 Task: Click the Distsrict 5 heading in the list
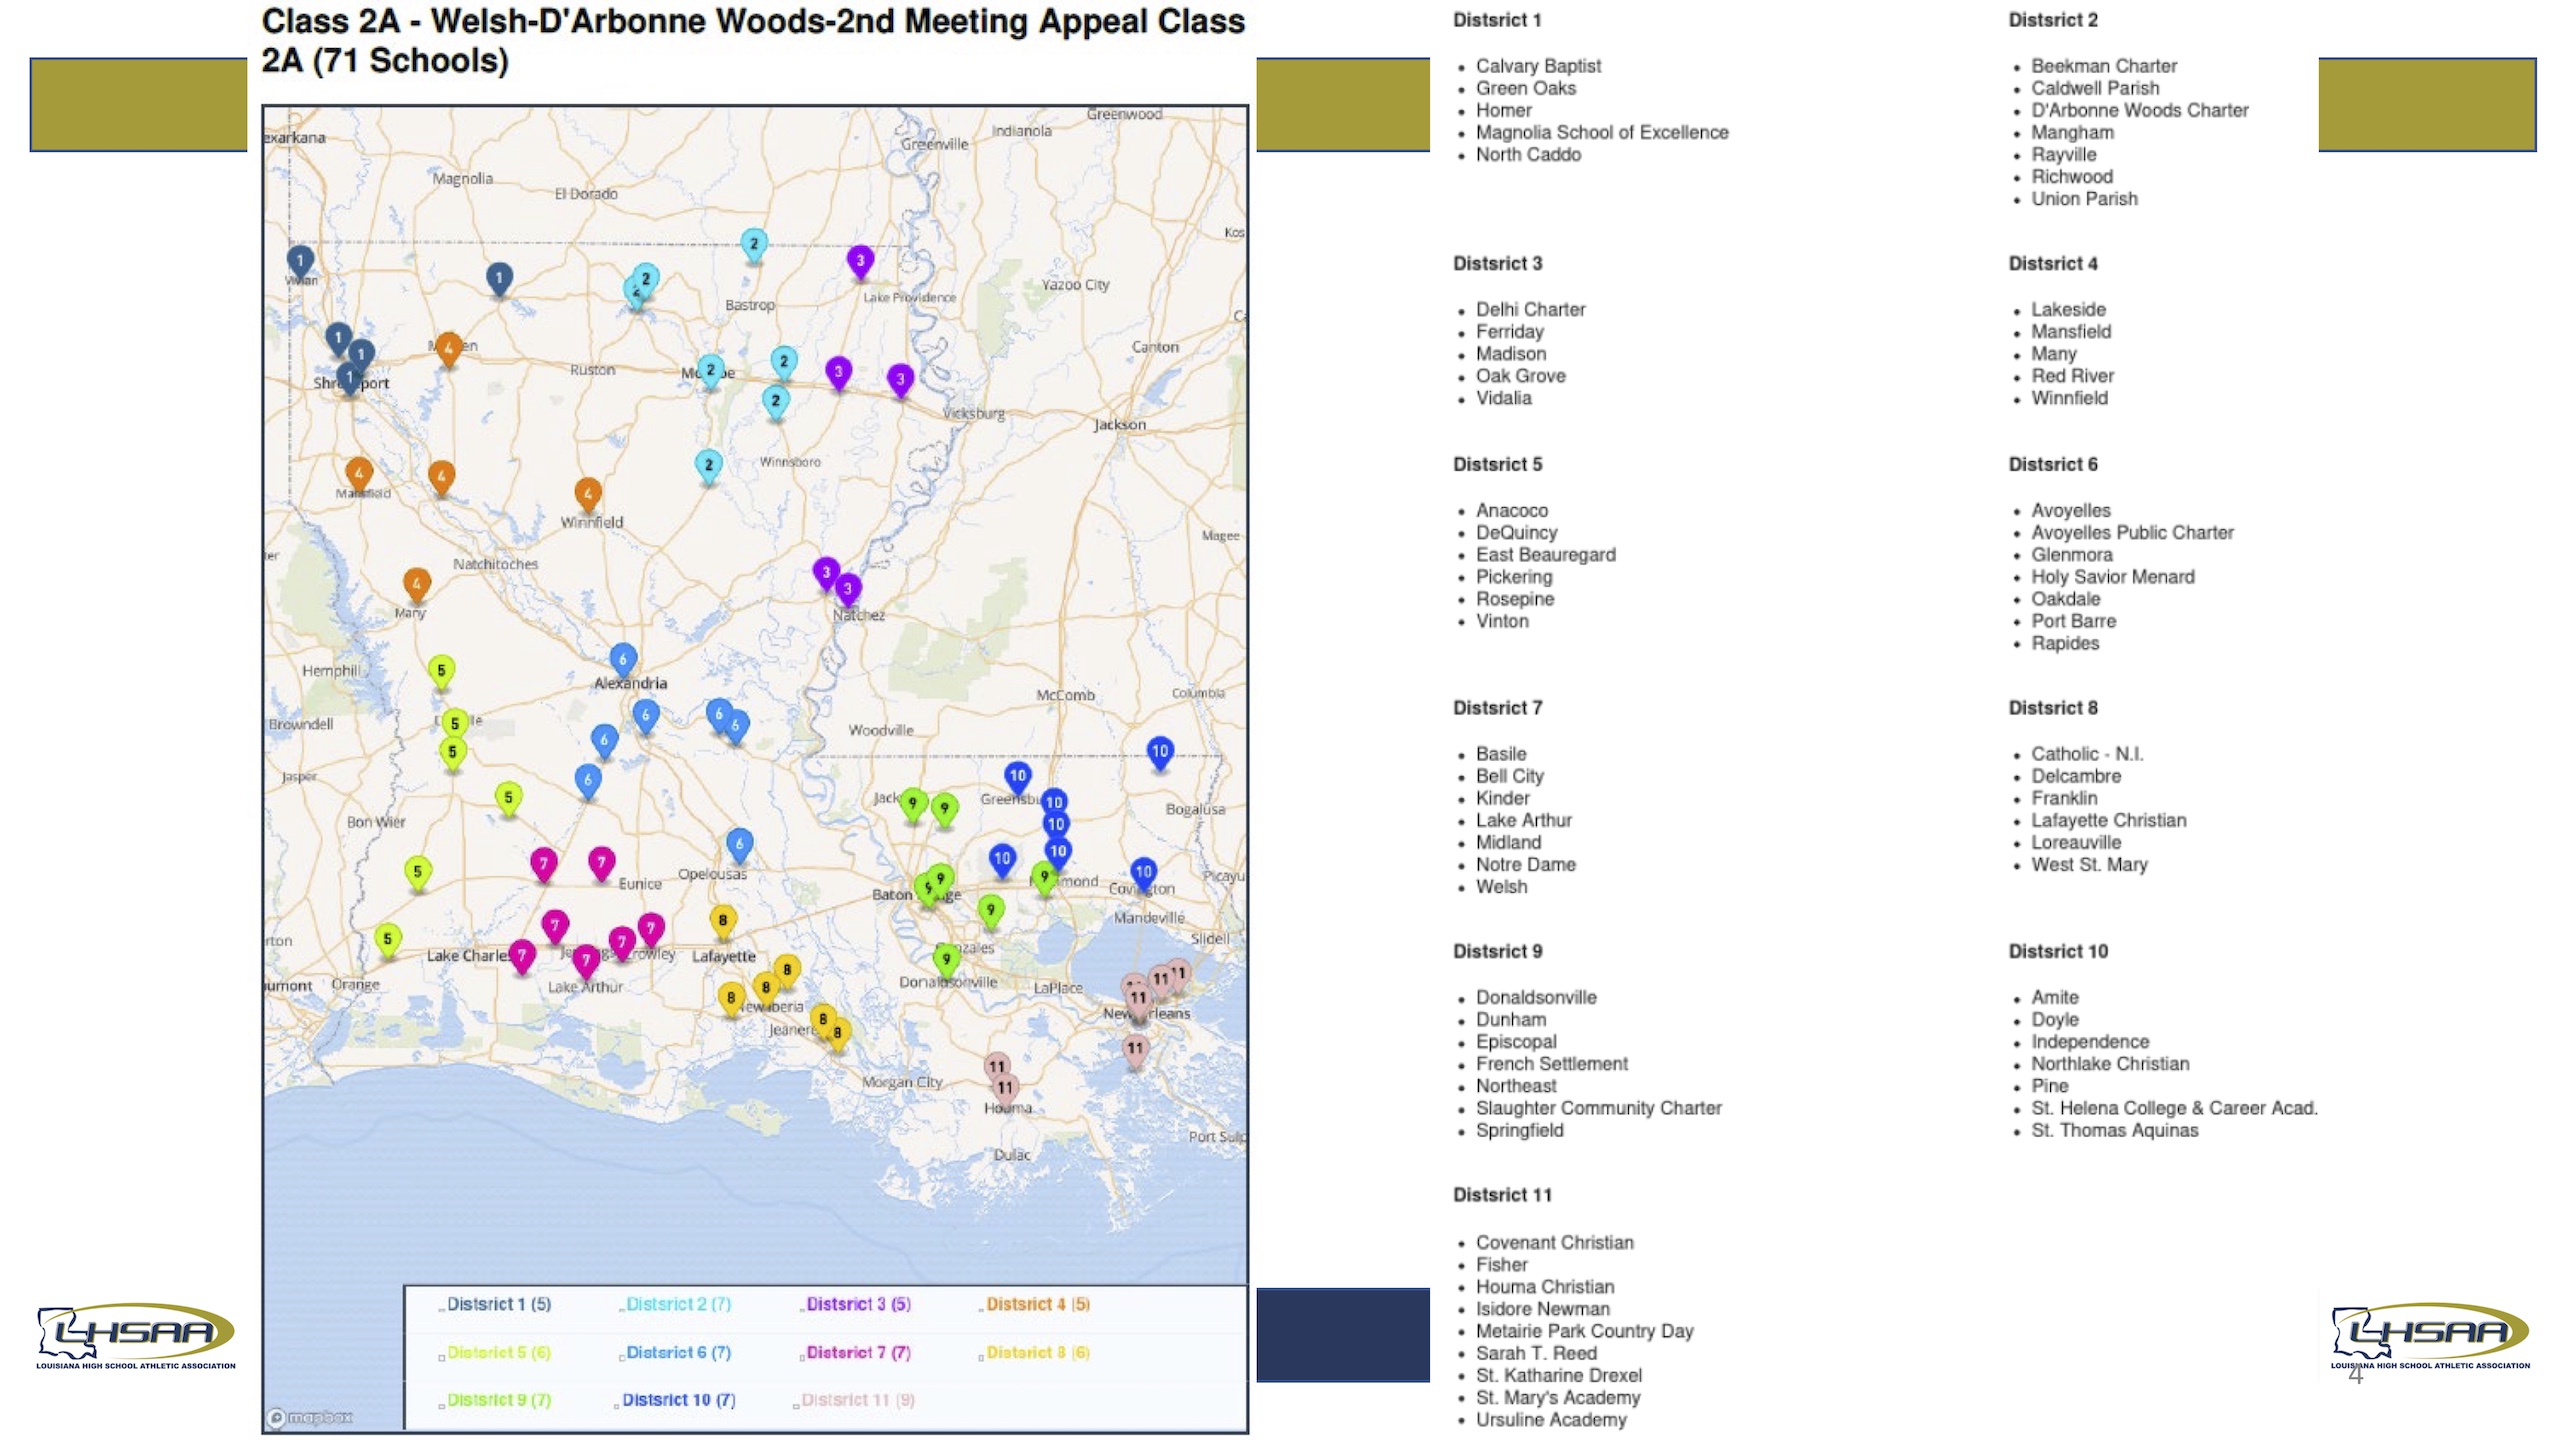[1497, 464]
